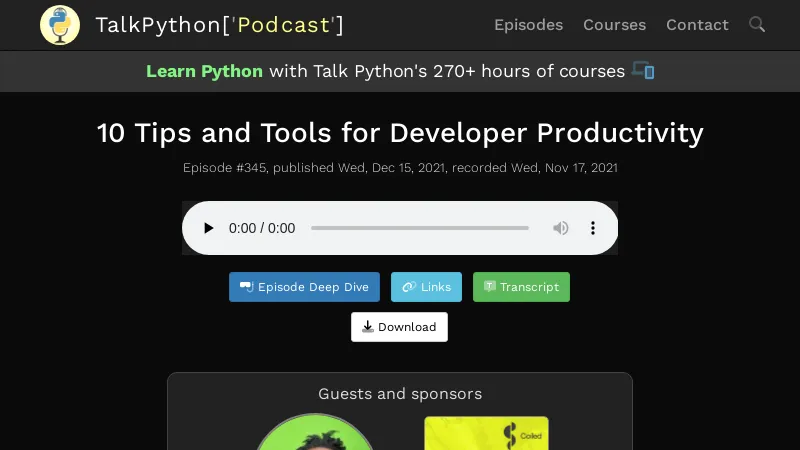Seek using the audio progress bar
The image size is (800, 450).
[420, 228]
